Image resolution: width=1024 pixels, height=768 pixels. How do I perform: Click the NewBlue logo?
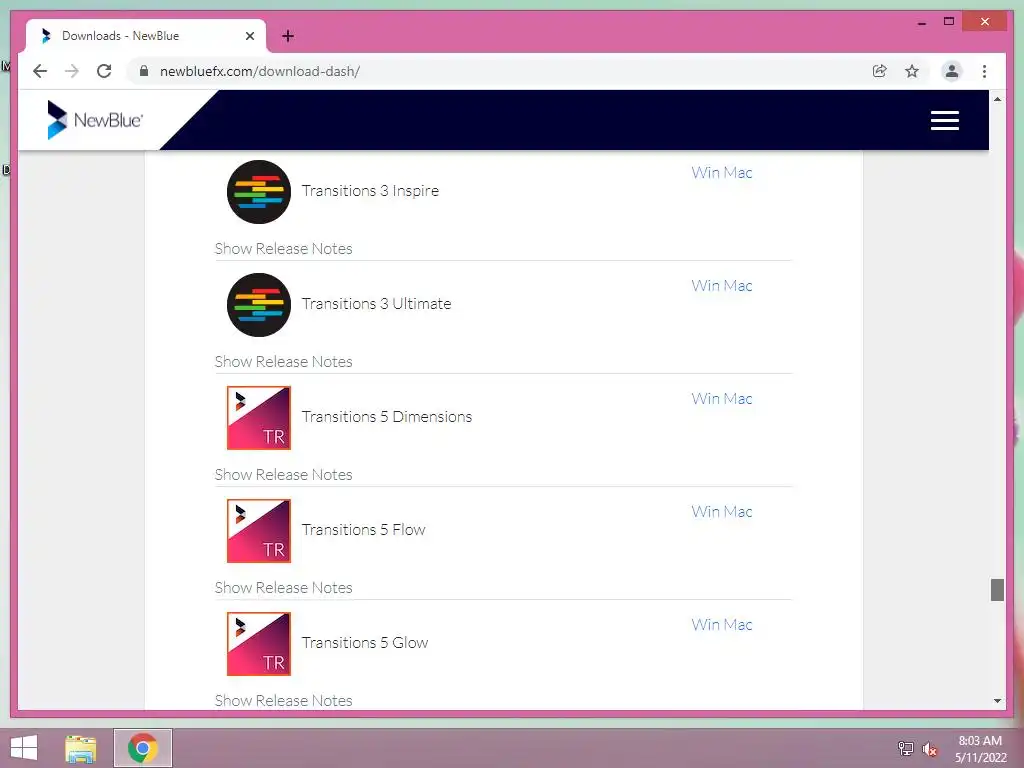(95, 120)
